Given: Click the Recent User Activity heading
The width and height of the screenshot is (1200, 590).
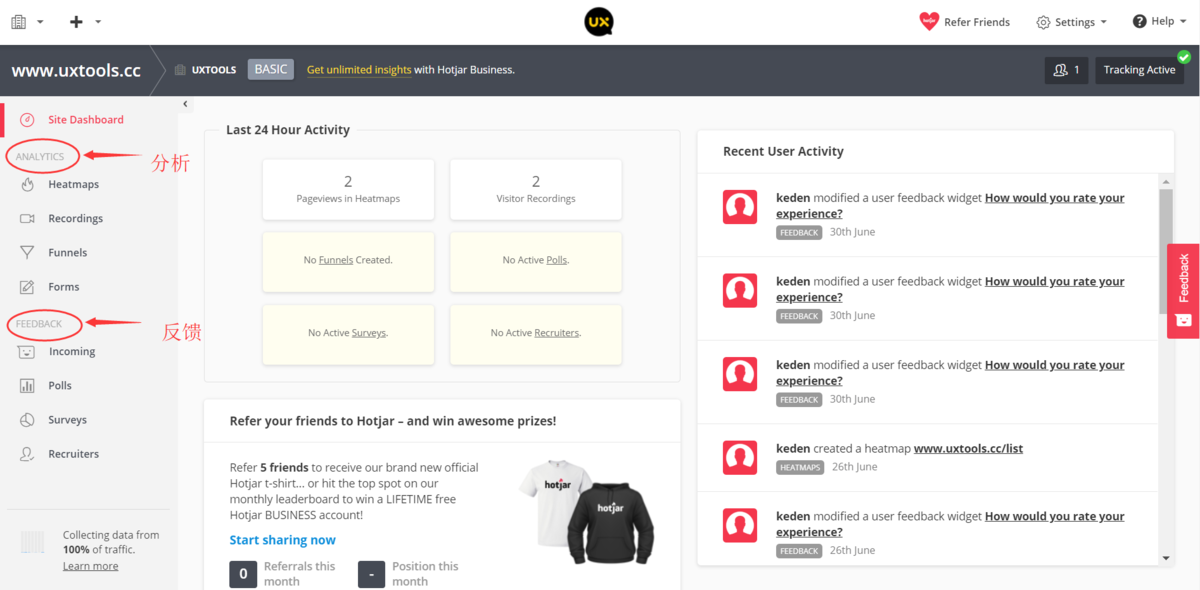Looking at the screenshot, I should pyautogui.click(x=783, y=152).
